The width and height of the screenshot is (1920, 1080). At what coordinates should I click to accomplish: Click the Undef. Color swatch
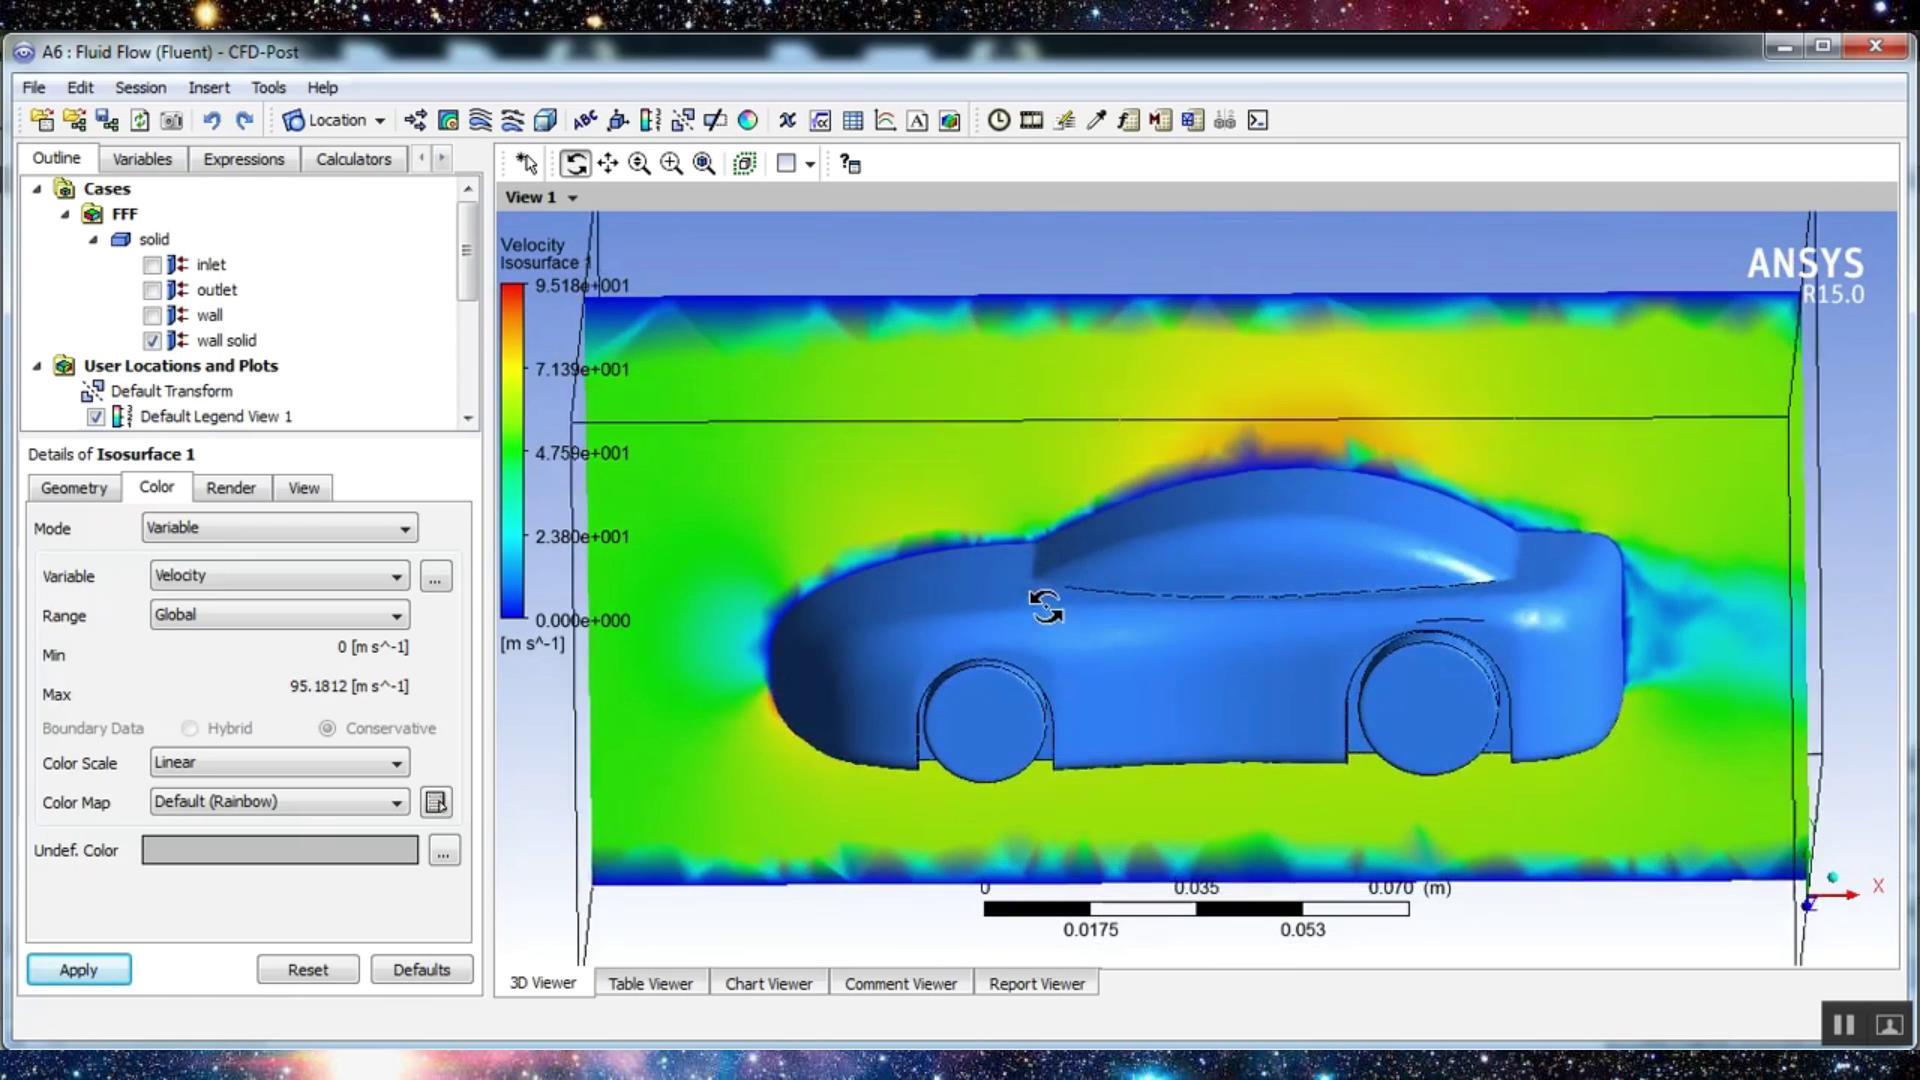[280, 850]
